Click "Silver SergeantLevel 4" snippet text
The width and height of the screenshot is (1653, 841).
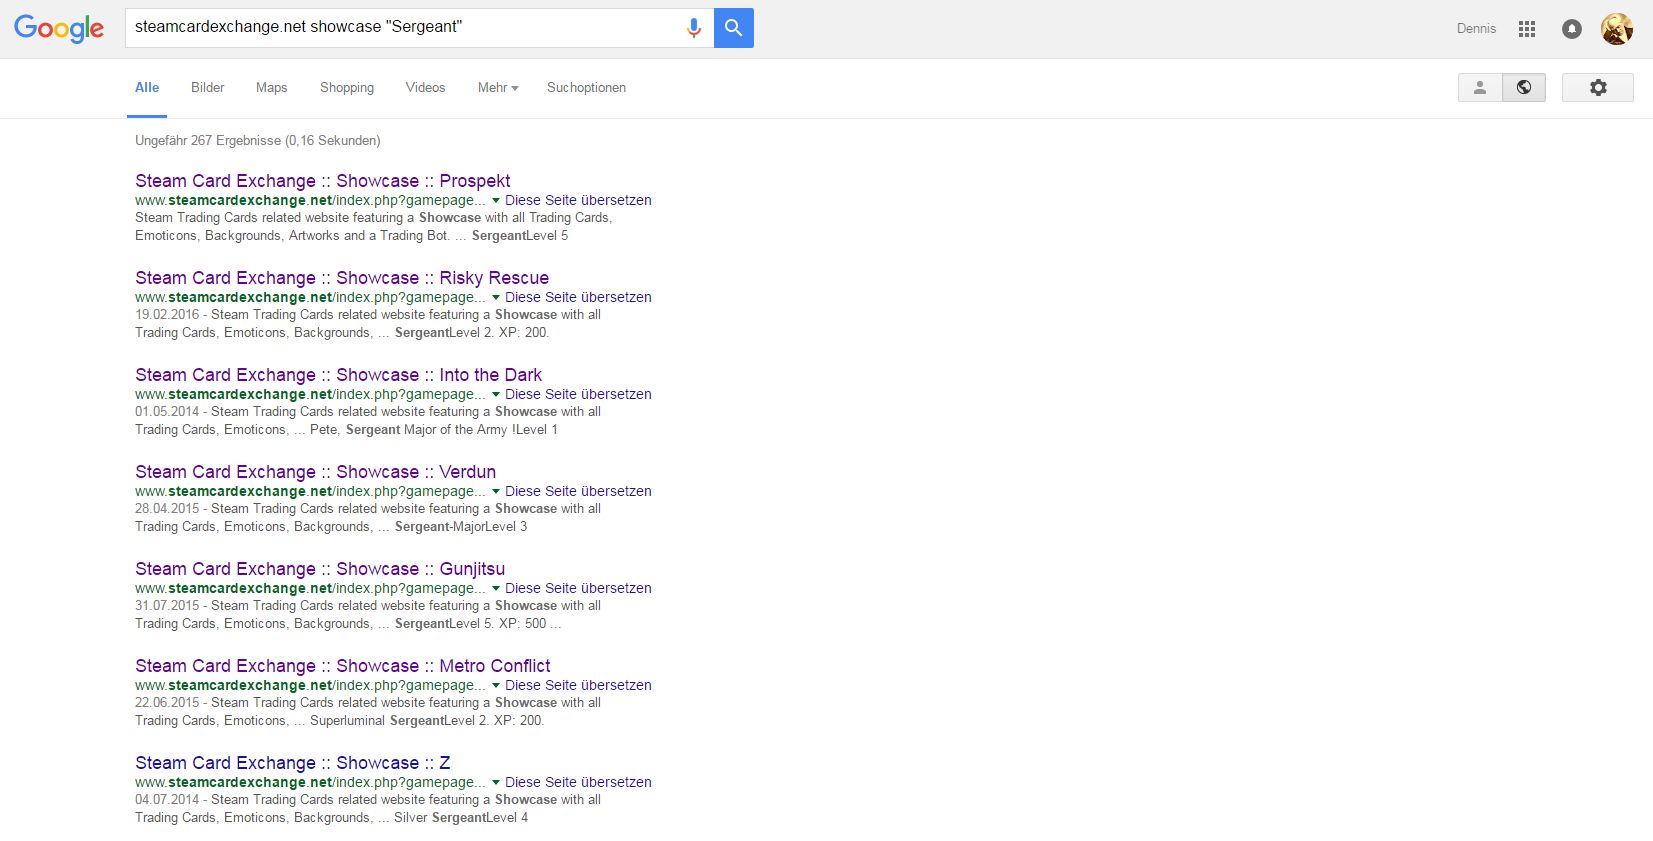click(461, 817)
